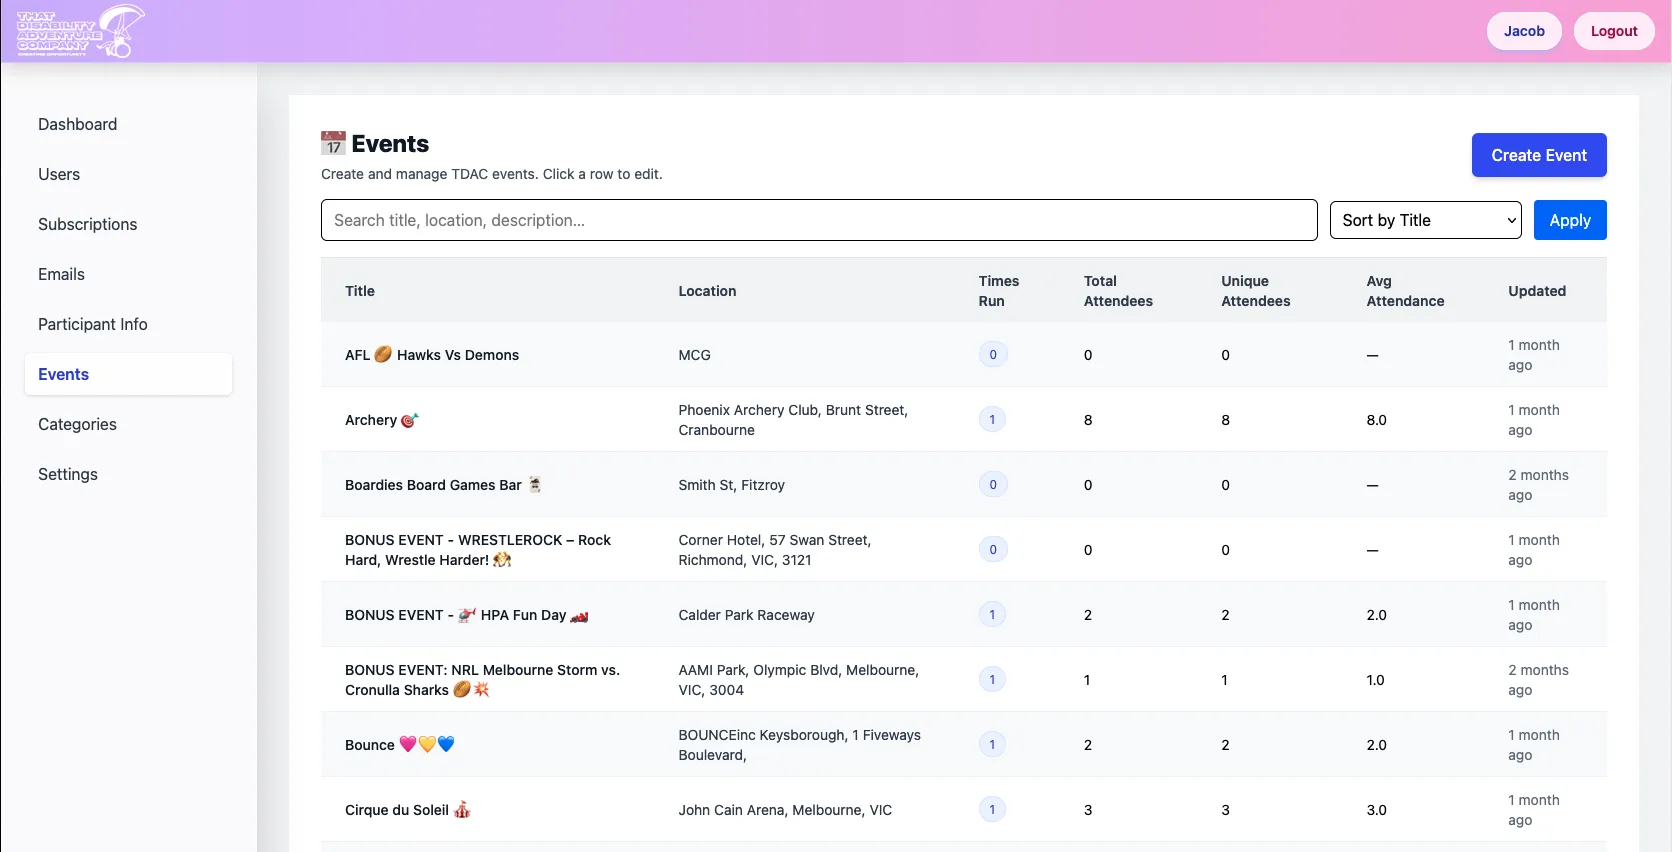Go to Subscriptions in the sidebar

click(x=88, y=224)
